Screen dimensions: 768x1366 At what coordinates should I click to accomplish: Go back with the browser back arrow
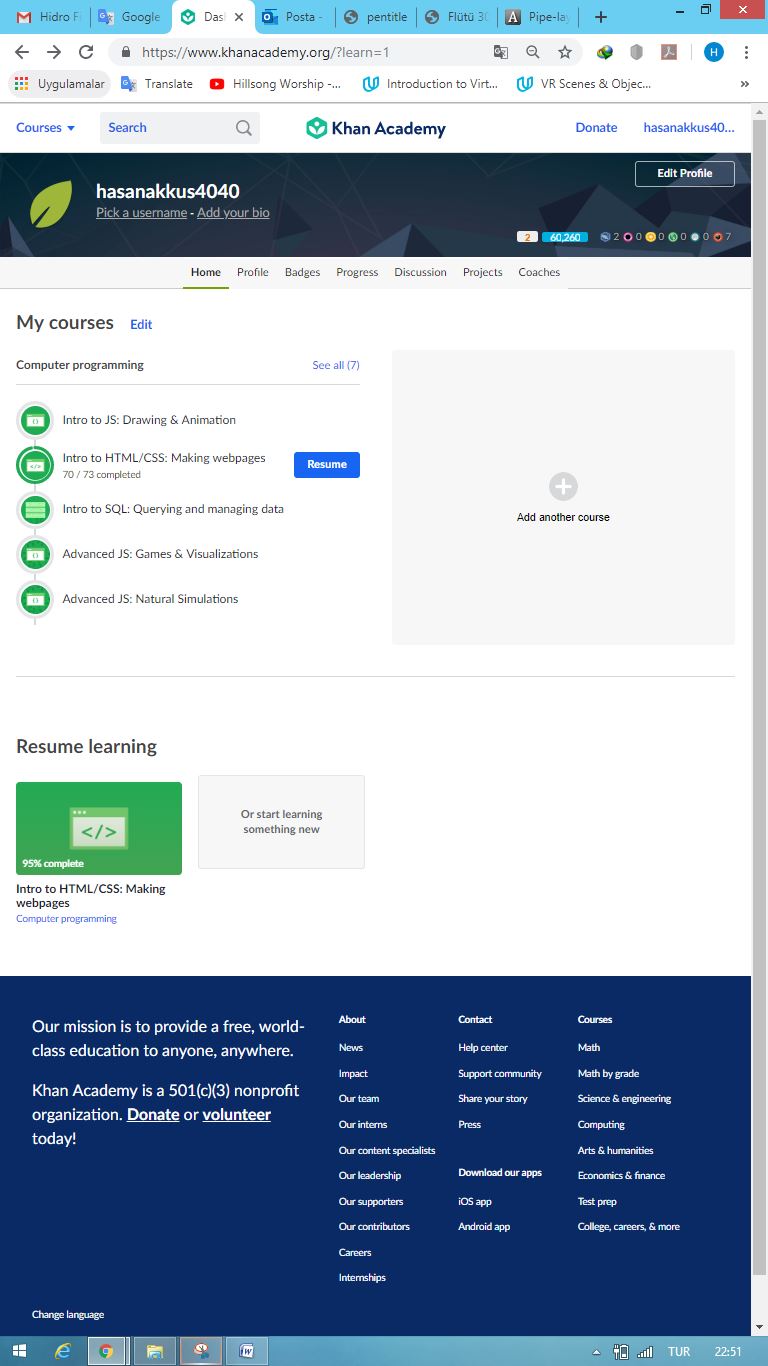(x=22, y=52)
